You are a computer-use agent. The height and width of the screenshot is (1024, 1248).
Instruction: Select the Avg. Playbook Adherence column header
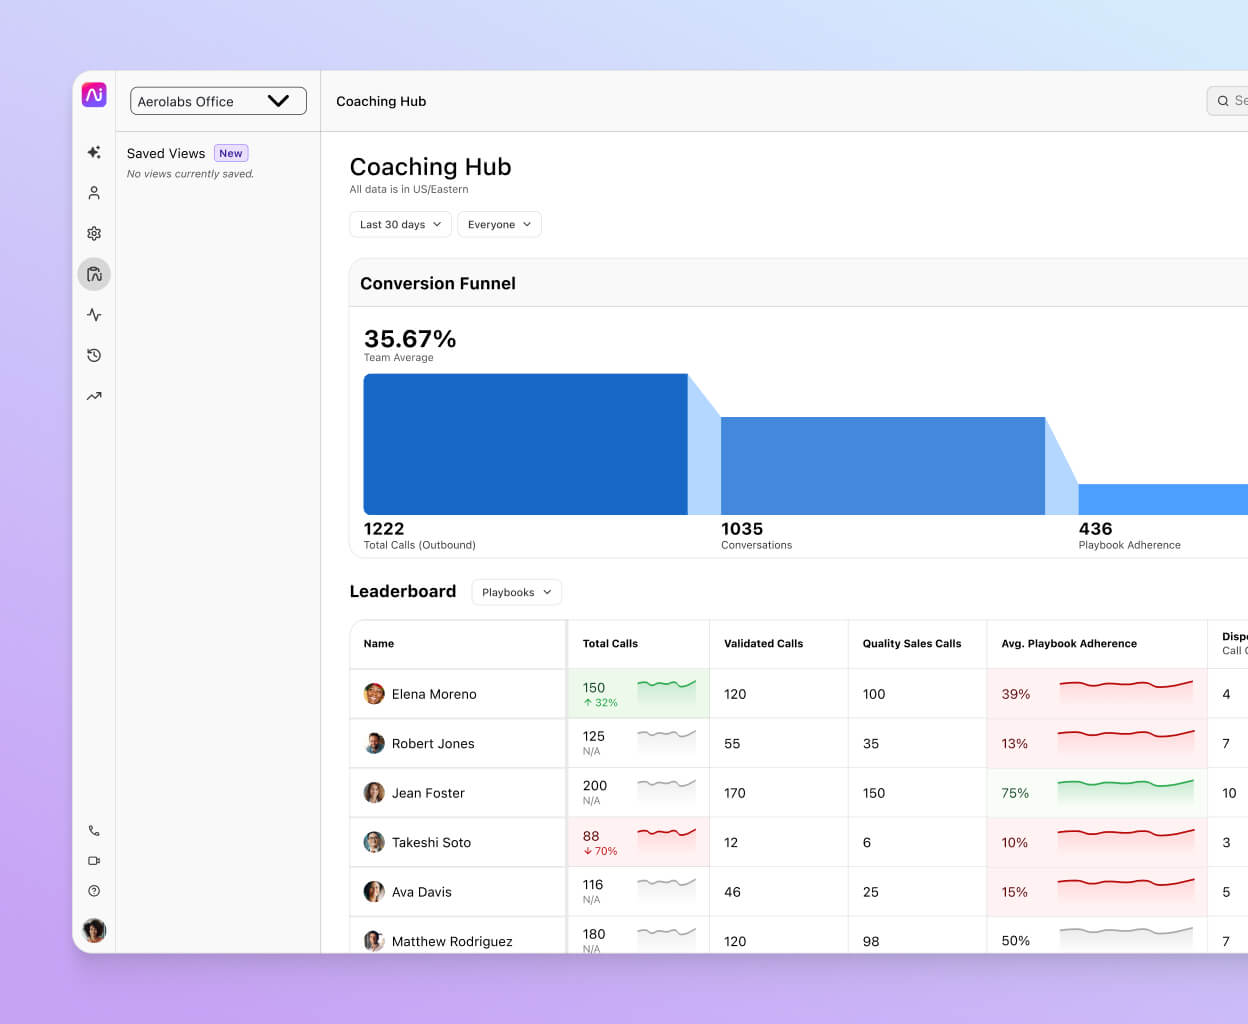tap(1068, 643)
